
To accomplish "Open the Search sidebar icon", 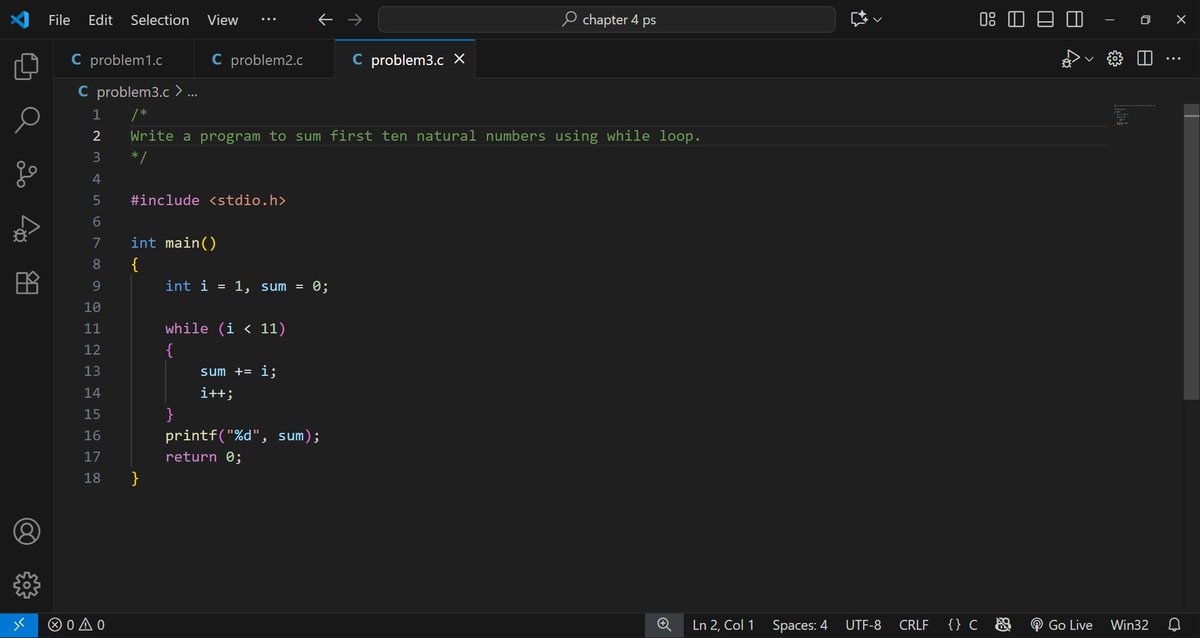I will point(25,119).
